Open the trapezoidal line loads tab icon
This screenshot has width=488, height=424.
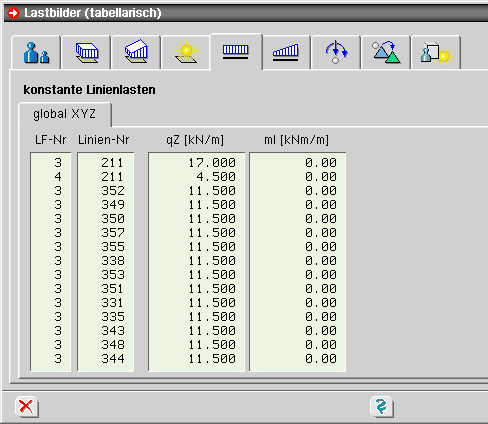(286, 53)
